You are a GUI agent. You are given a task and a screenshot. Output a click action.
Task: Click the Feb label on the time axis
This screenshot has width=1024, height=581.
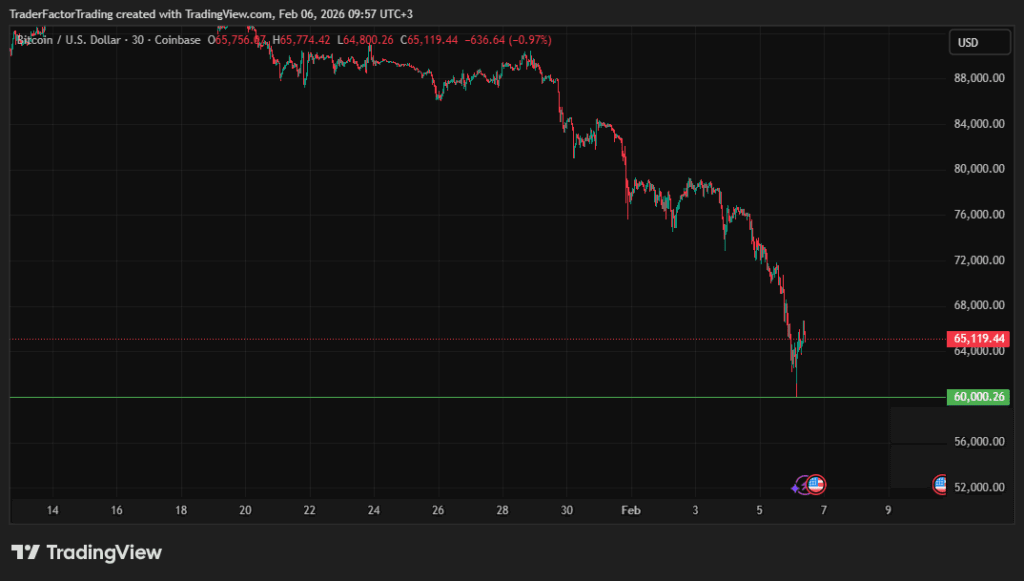coord(630,510)
